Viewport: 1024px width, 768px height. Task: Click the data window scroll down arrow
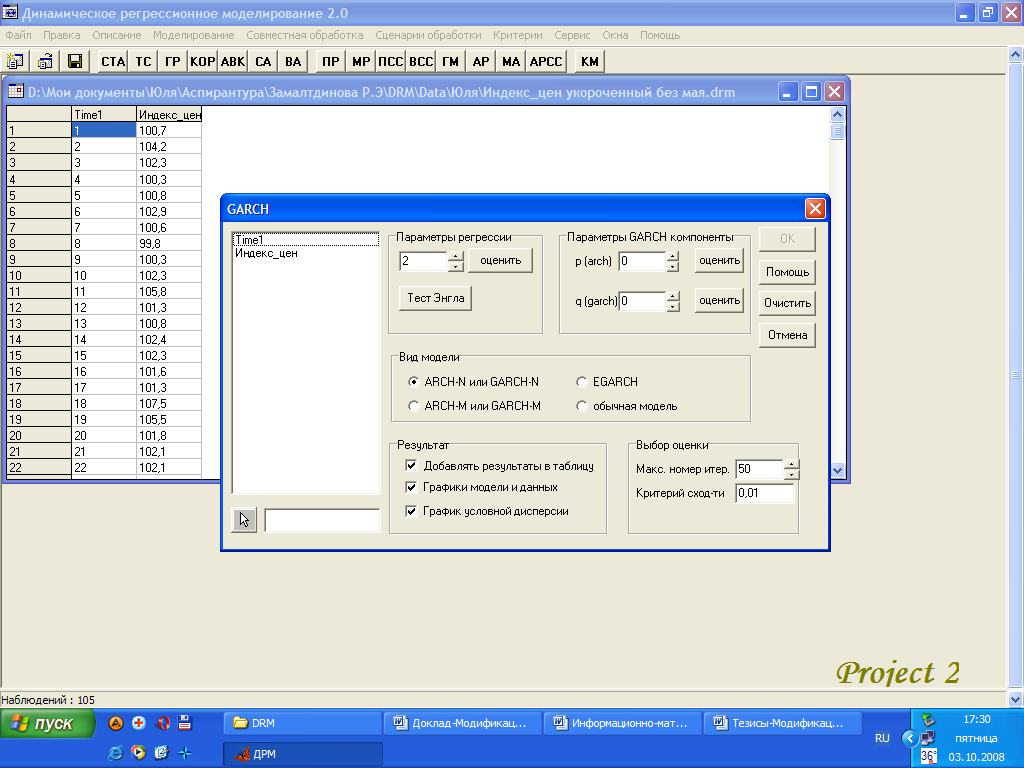coord(837,470)
